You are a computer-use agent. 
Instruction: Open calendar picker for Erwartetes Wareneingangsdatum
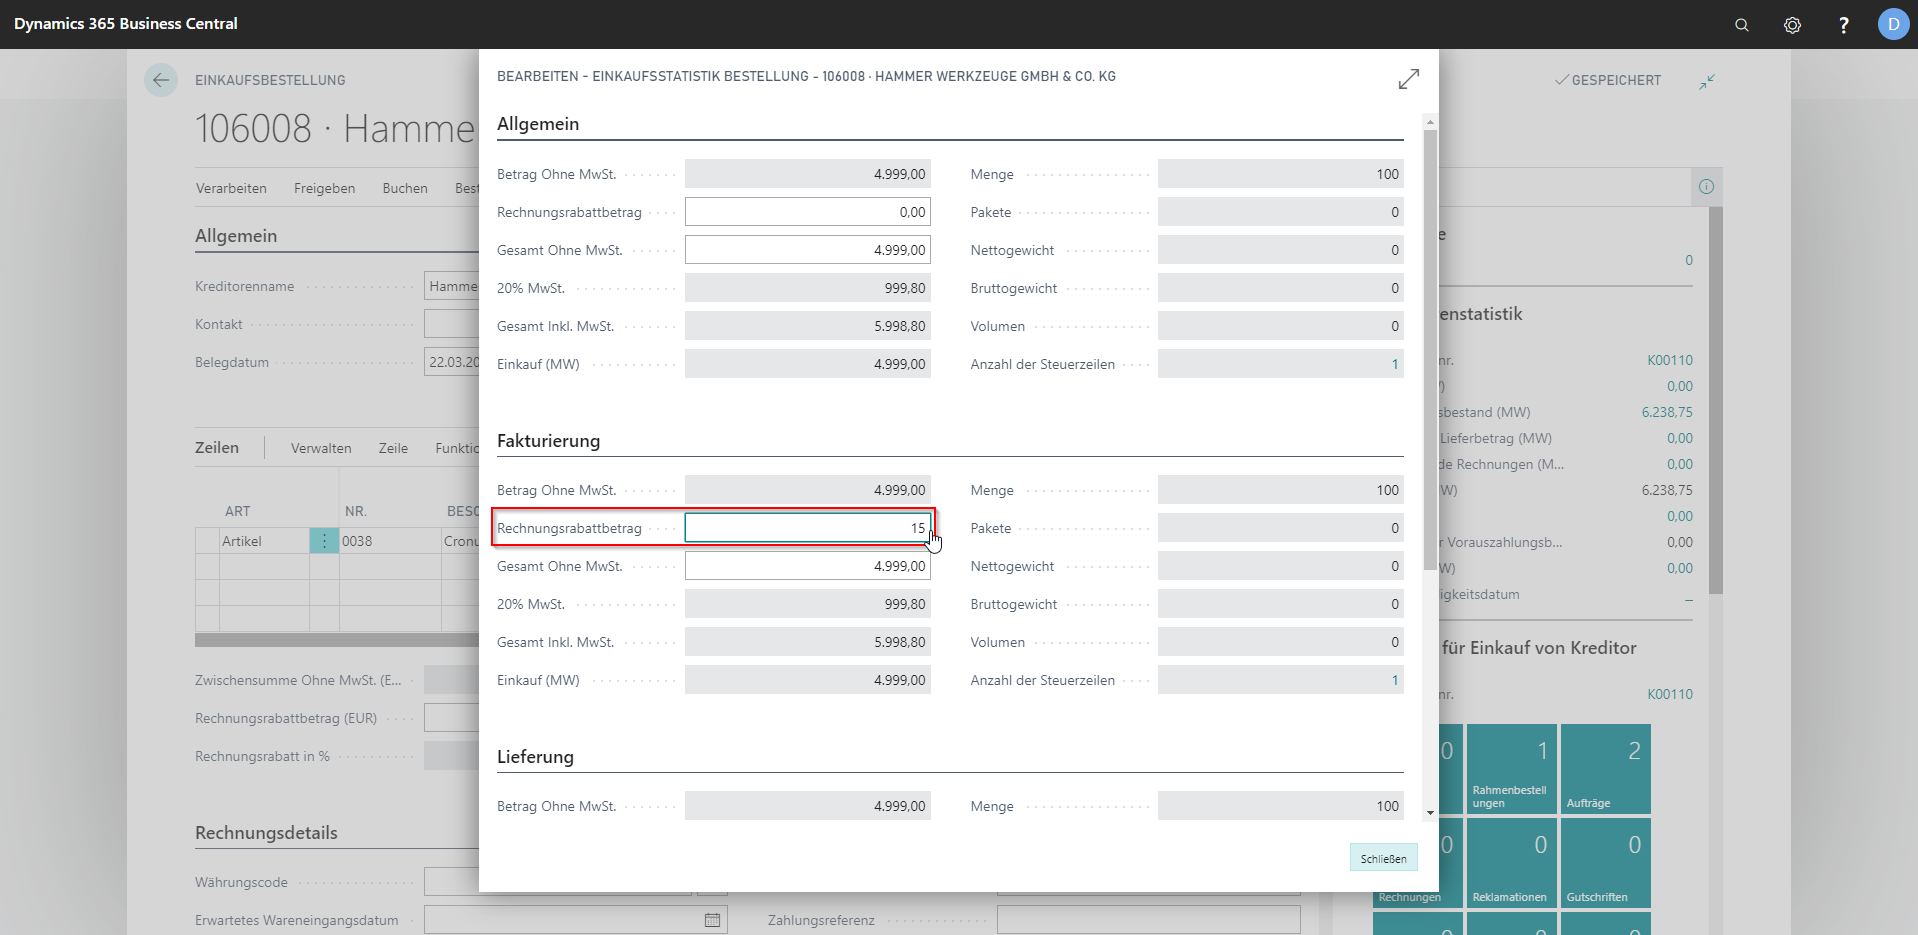pos(712,920)
